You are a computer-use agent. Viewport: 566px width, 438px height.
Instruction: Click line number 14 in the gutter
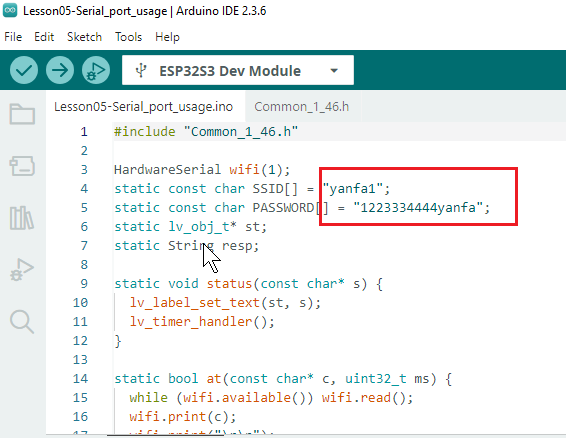80,378
